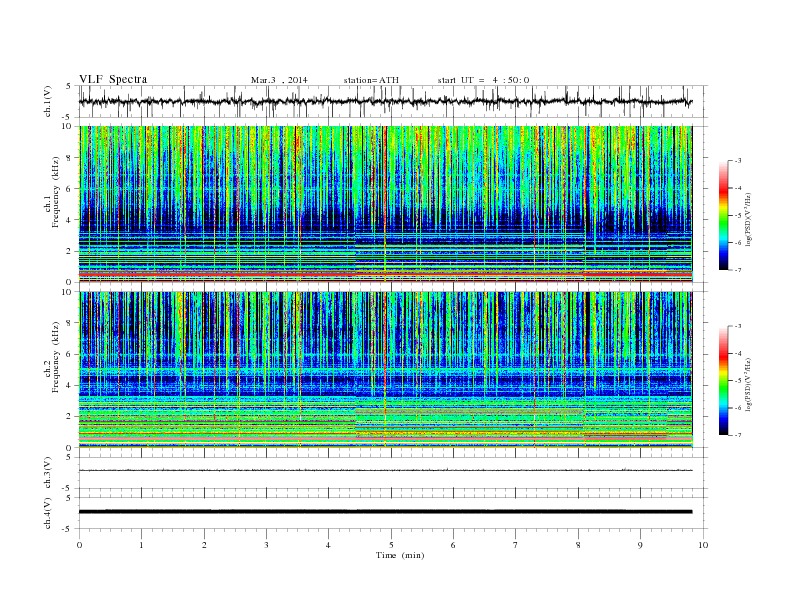Click inside the ch.1 spectrogram panel
This screenshot has width=792, height=612.
click(x=386, y=204)
